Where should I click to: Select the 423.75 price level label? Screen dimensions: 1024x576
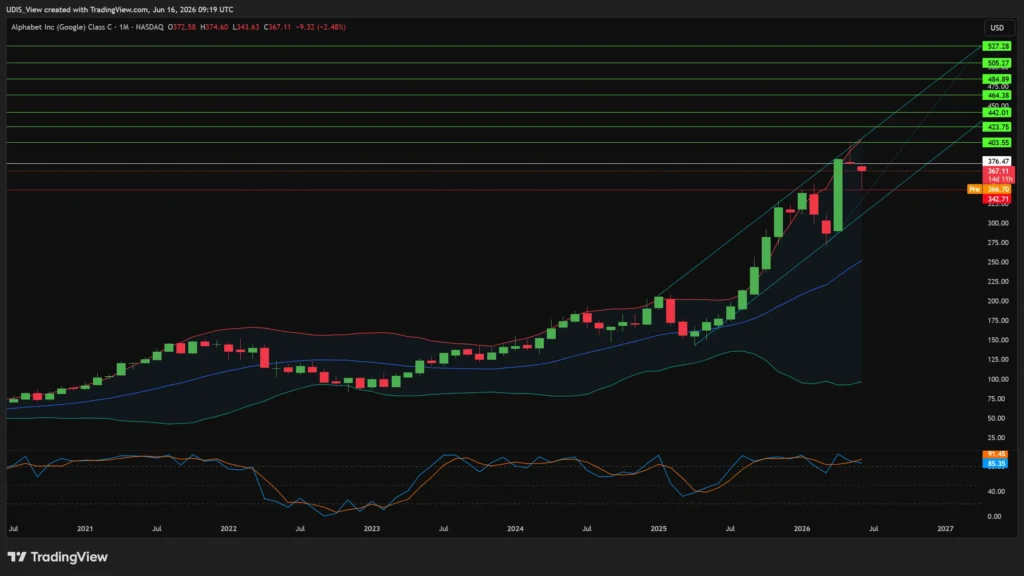point(997,127)
